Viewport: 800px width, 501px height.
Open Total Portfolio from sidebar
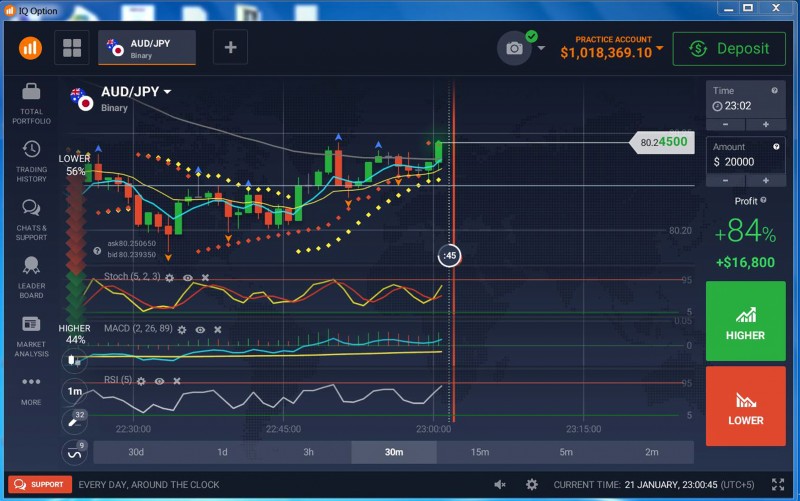[31, 104]
